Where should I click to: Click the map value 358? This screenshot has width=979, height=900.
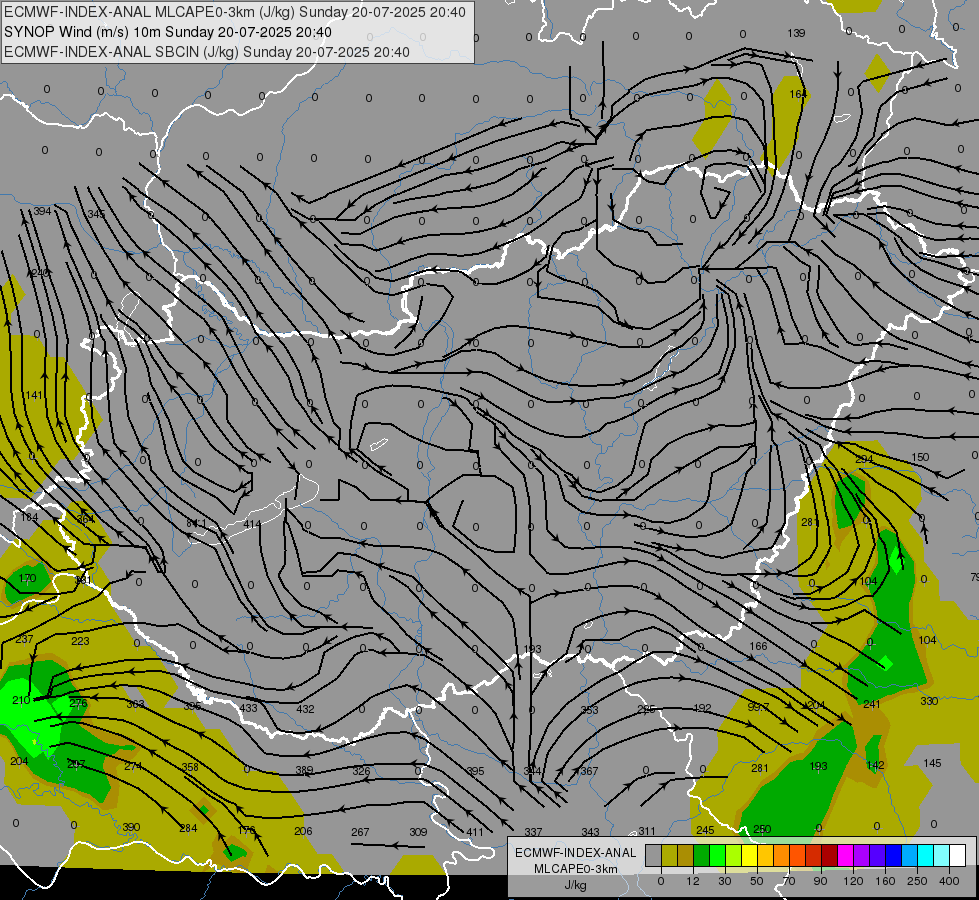(x=190, y=767)
